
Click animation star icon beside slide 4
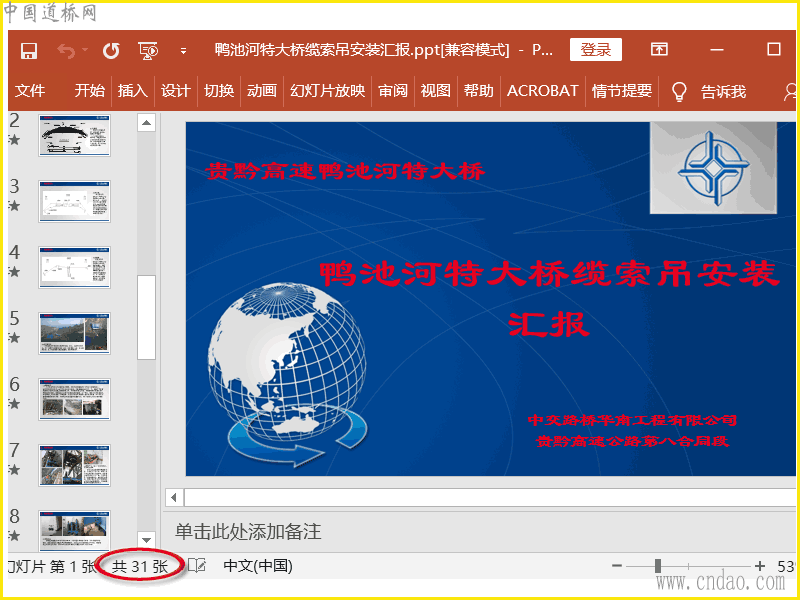(14, 271)
